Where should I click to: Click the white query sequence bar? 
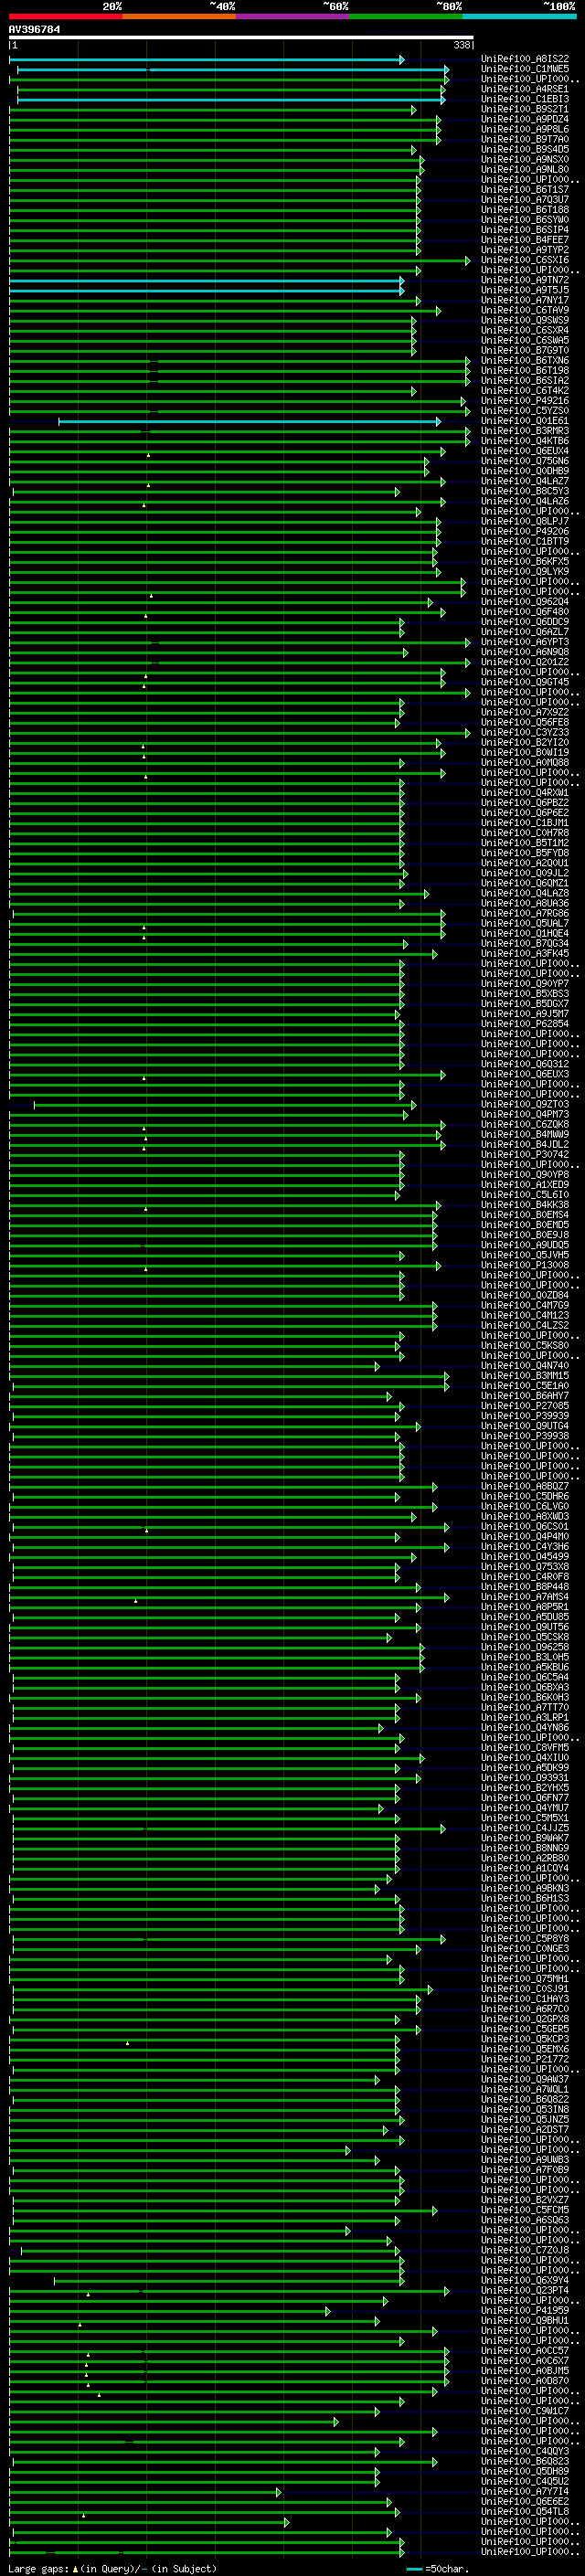pos(241,38)
